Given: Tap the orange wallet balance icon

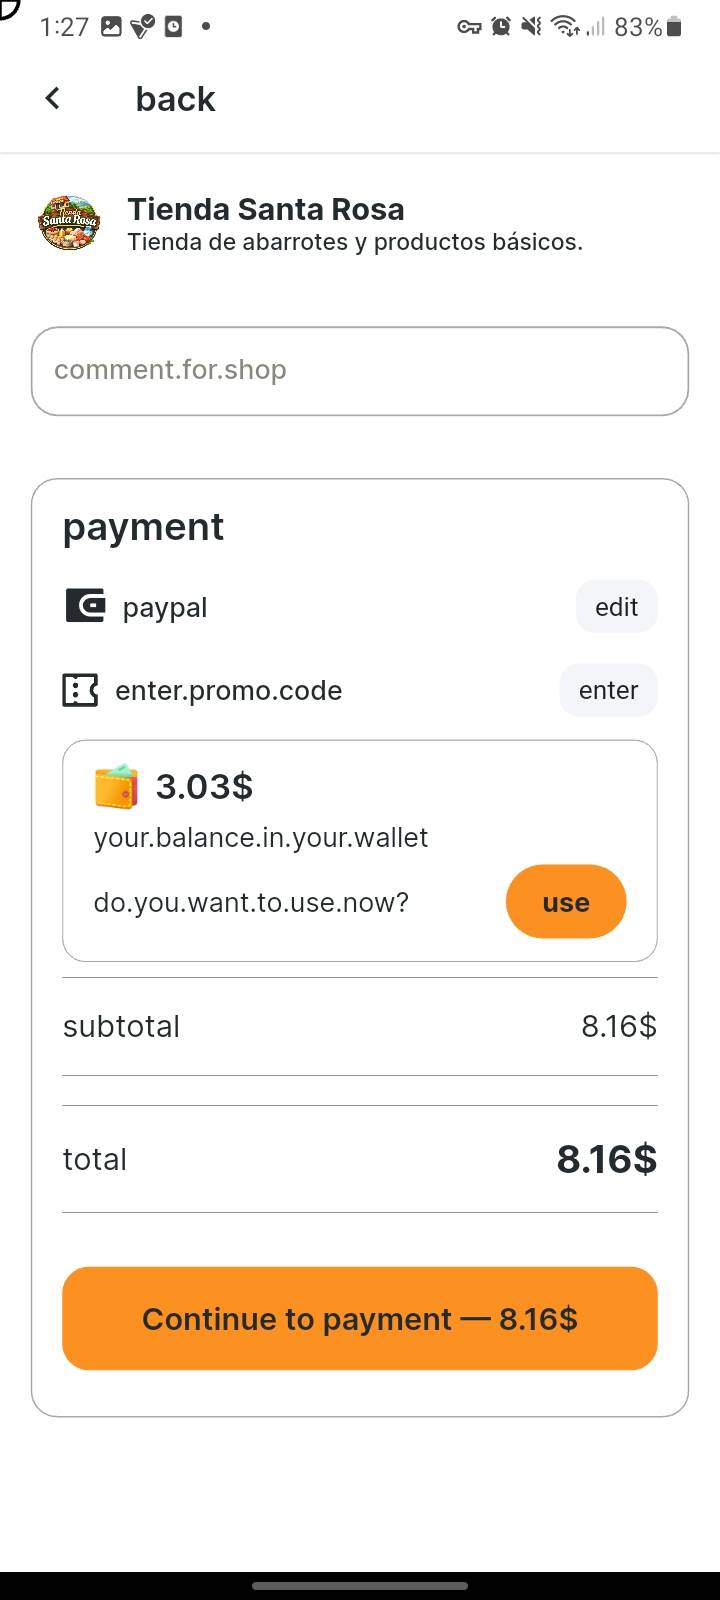Looking at the screenshot, I should point(116,786).
